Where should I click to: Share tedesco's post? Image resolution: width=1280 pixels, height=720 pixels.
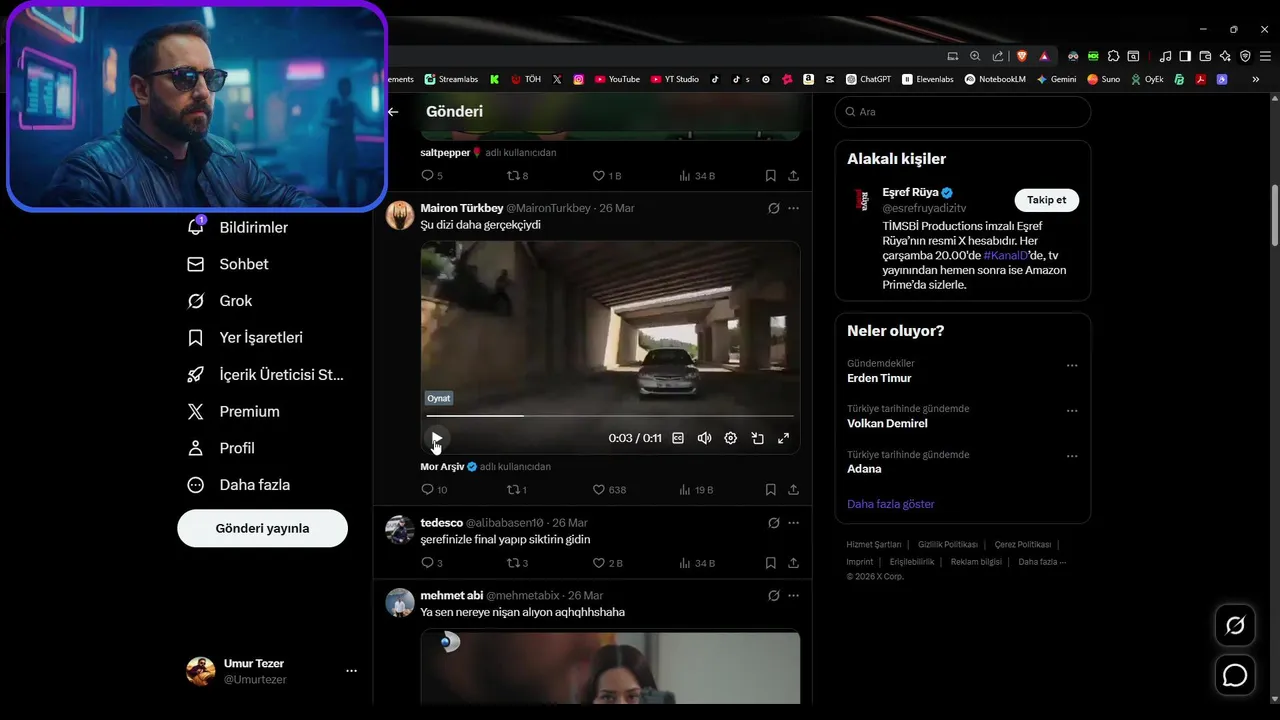point(793,563)
